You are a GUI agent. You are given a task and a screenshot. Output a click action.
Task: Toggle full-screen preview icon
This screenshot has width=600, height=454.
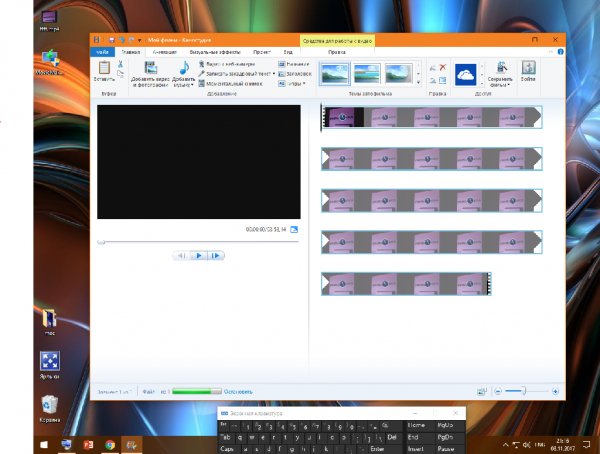coord(294,229)
